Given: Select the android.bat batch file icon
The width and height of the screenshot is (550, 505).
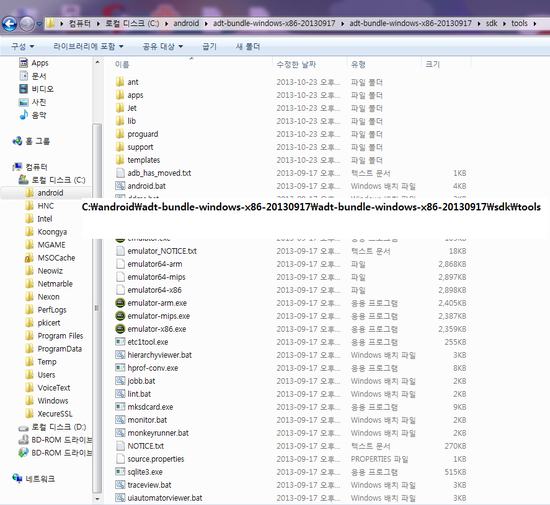Looking at the screenshot, I should click(120, 186).
